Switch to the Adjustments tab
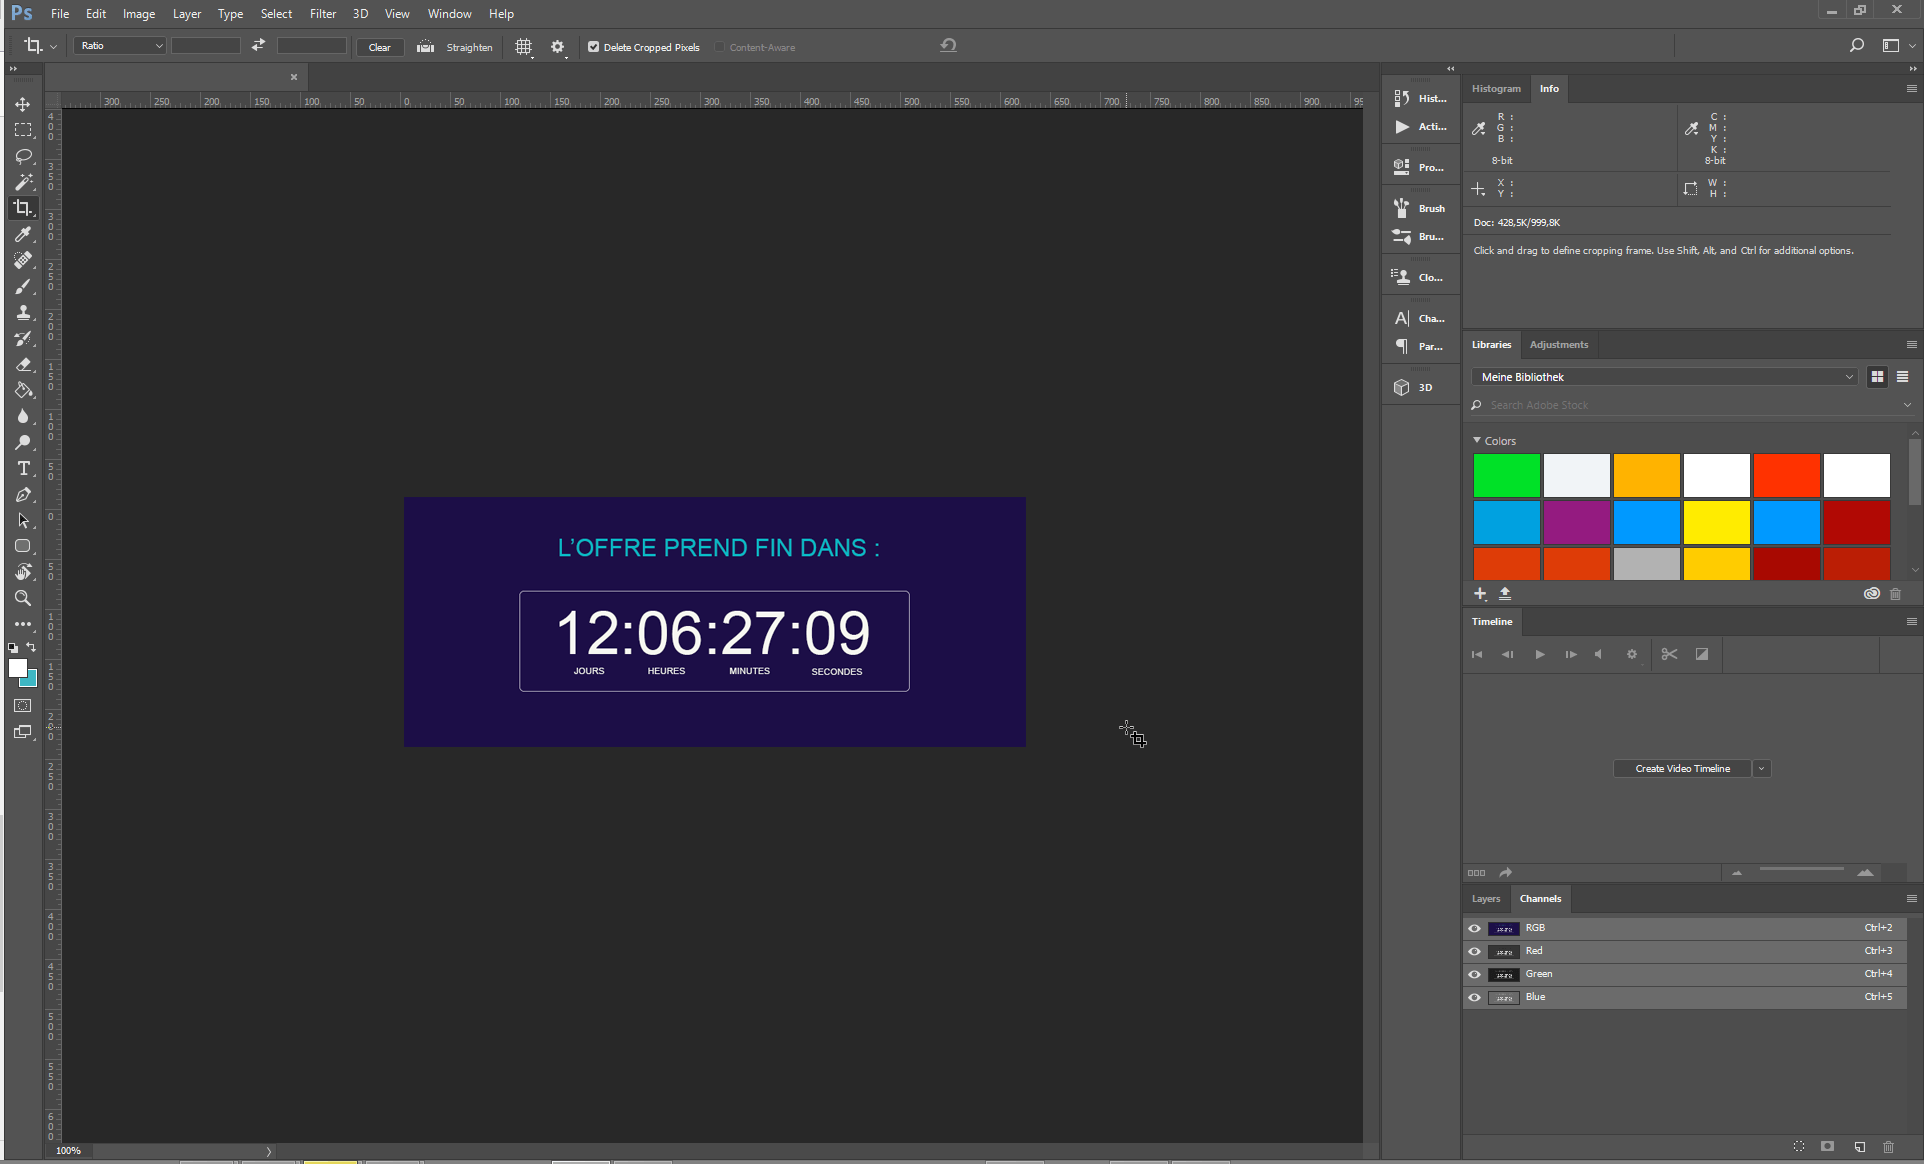Image resolution: width=1924 pixels, height=1164 pixels. pos(1558,344)
